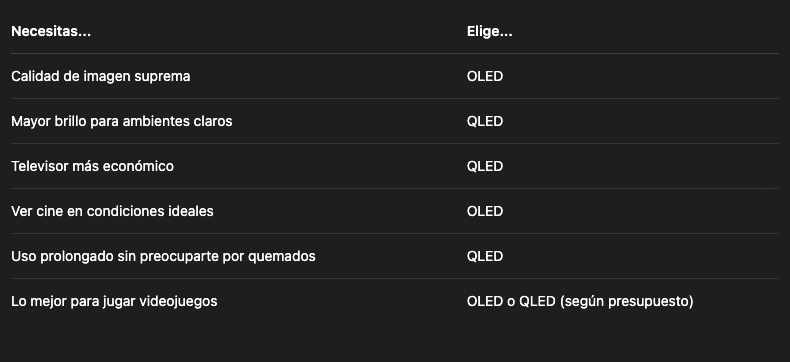This screenshot has width=790, height=362.
Task: Click QLED in the 'Uso prolongado' row
Action: coord(485,256)
